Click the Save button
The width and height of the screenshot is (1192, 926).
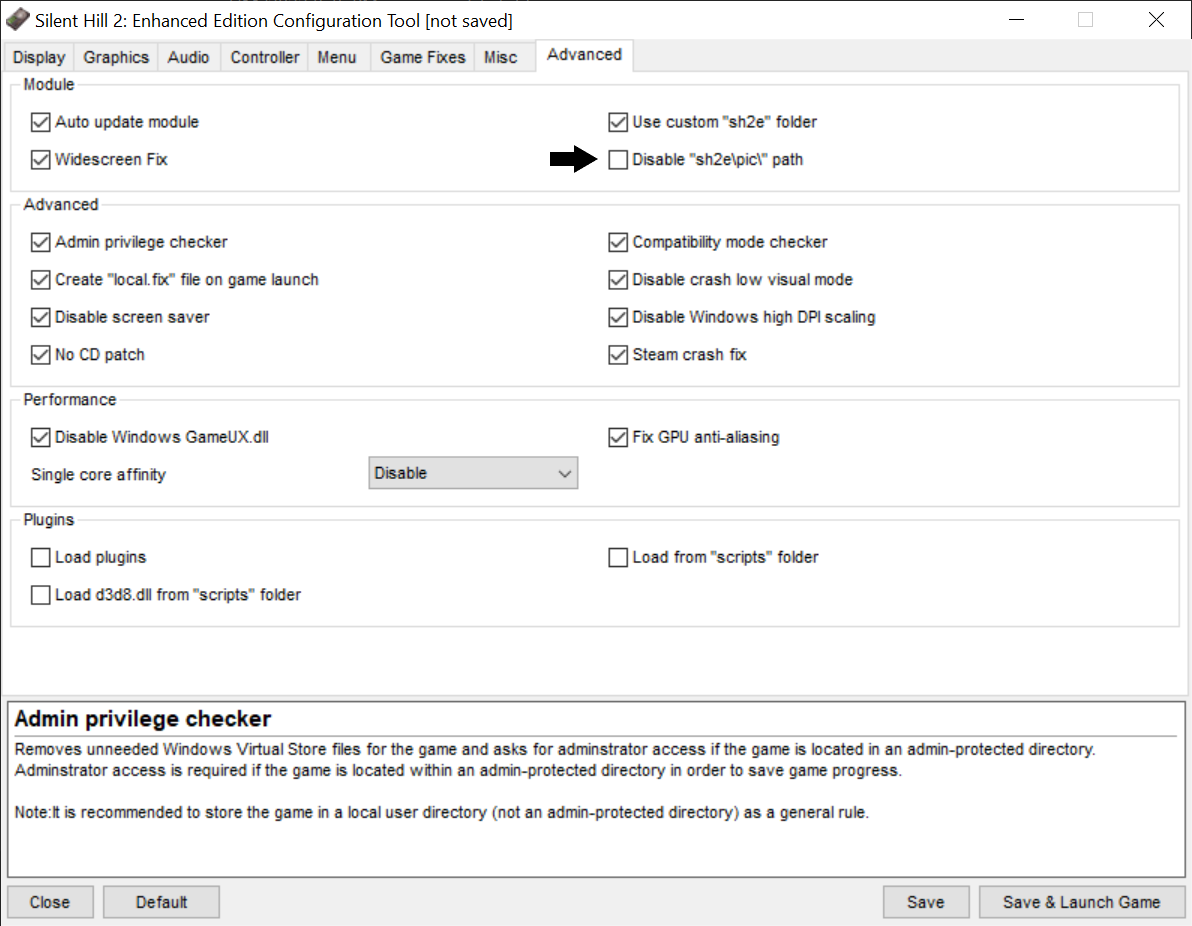926,902
